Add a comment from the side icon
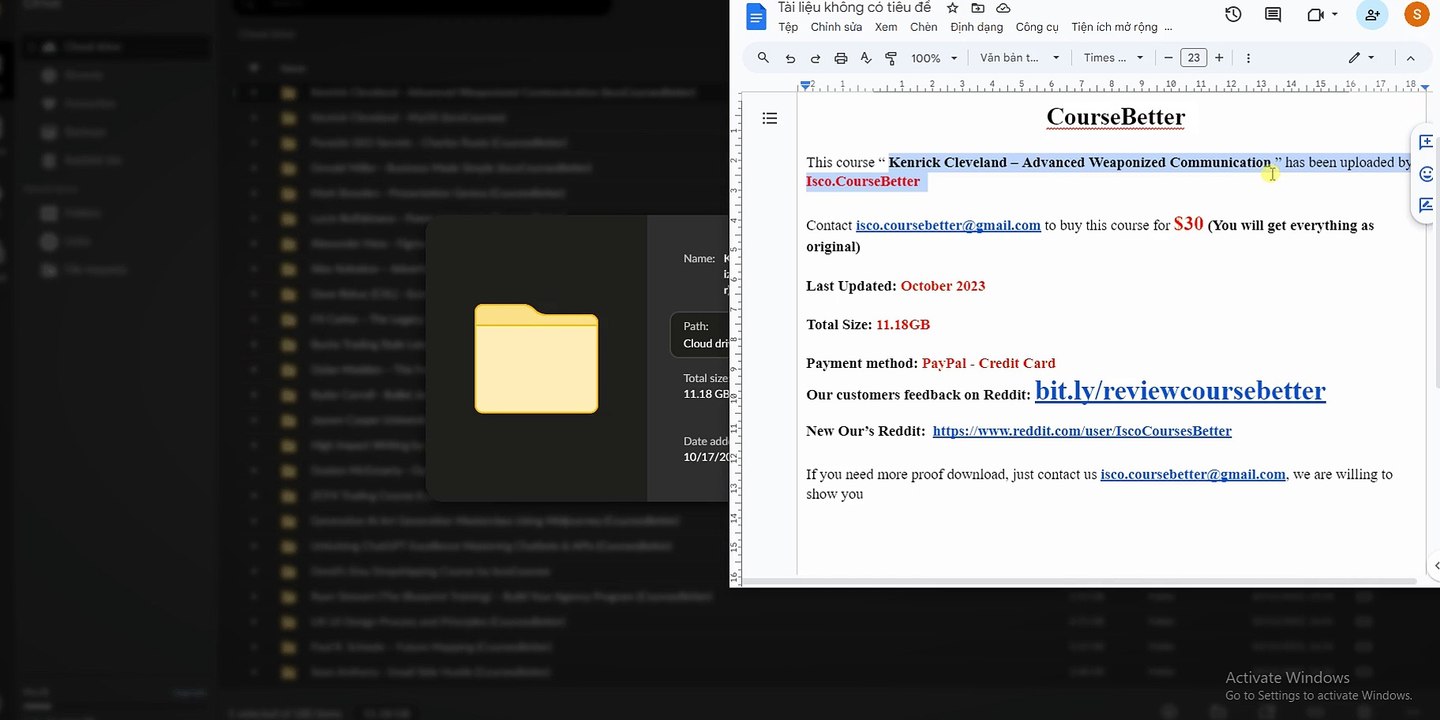Screen dimensions: 1440x720 tap(1427, 142)
